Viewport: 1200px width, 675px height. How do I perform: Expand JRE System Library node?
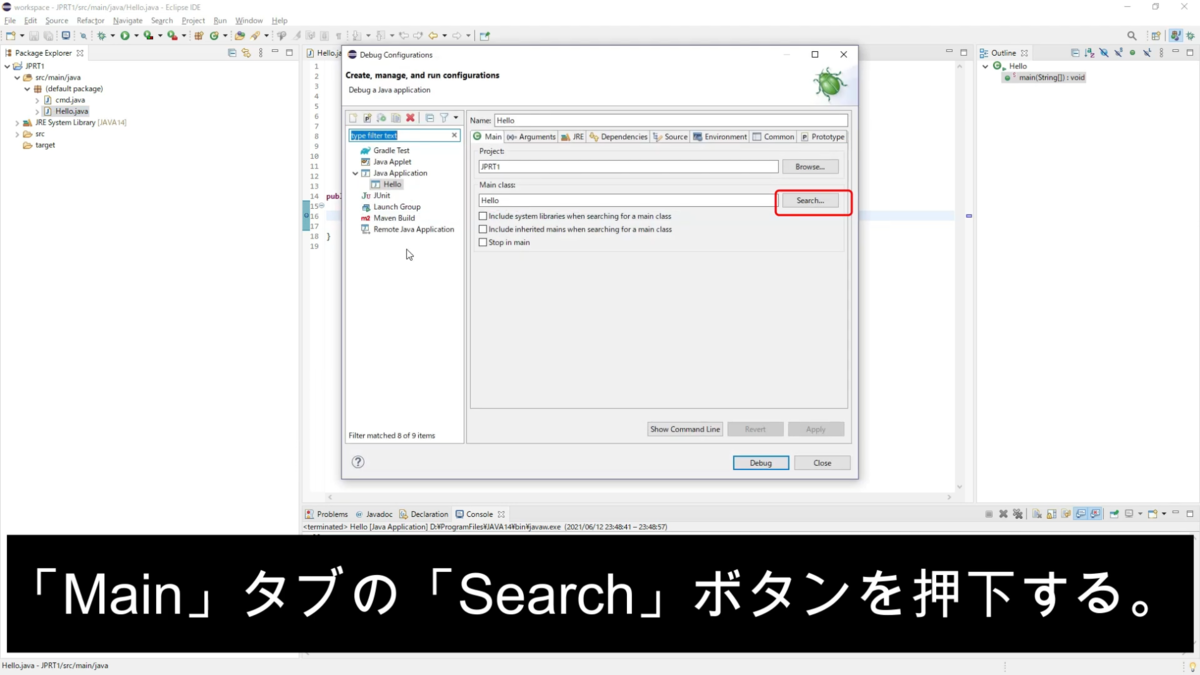pos(17,122)
